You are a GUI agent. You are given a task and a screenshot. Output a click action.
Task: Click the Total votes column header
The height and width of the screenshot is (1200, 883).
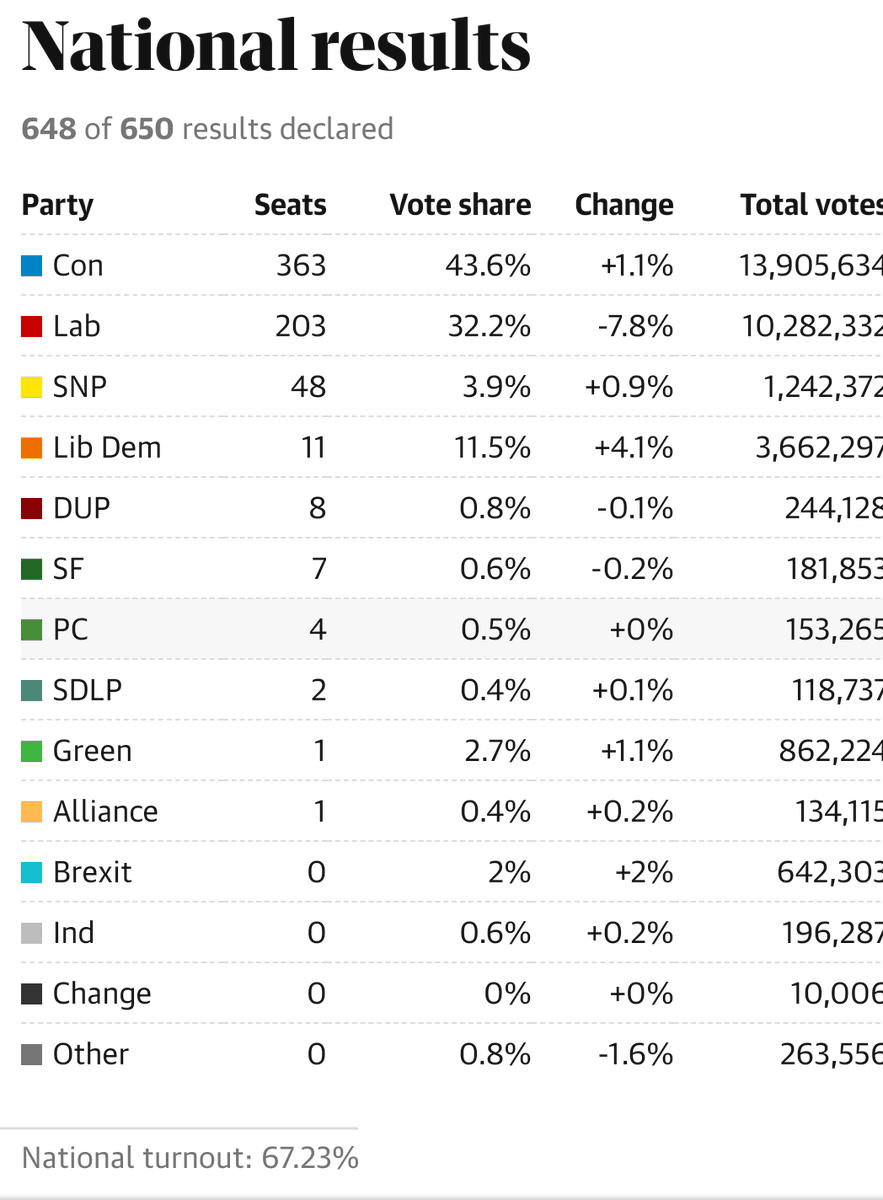click(810, 205)
